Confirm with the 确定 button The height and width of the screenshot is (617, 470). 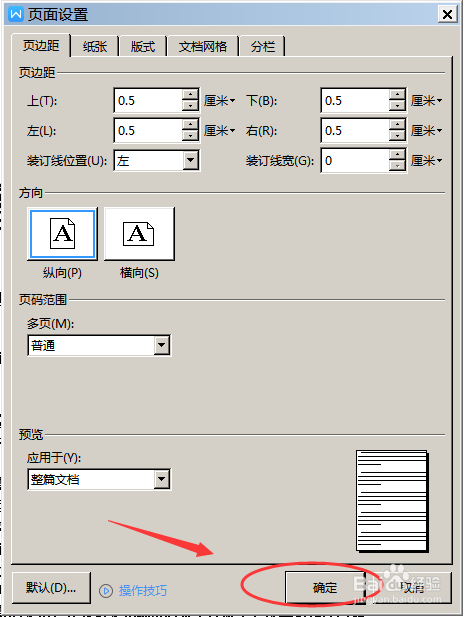(325, 588)
